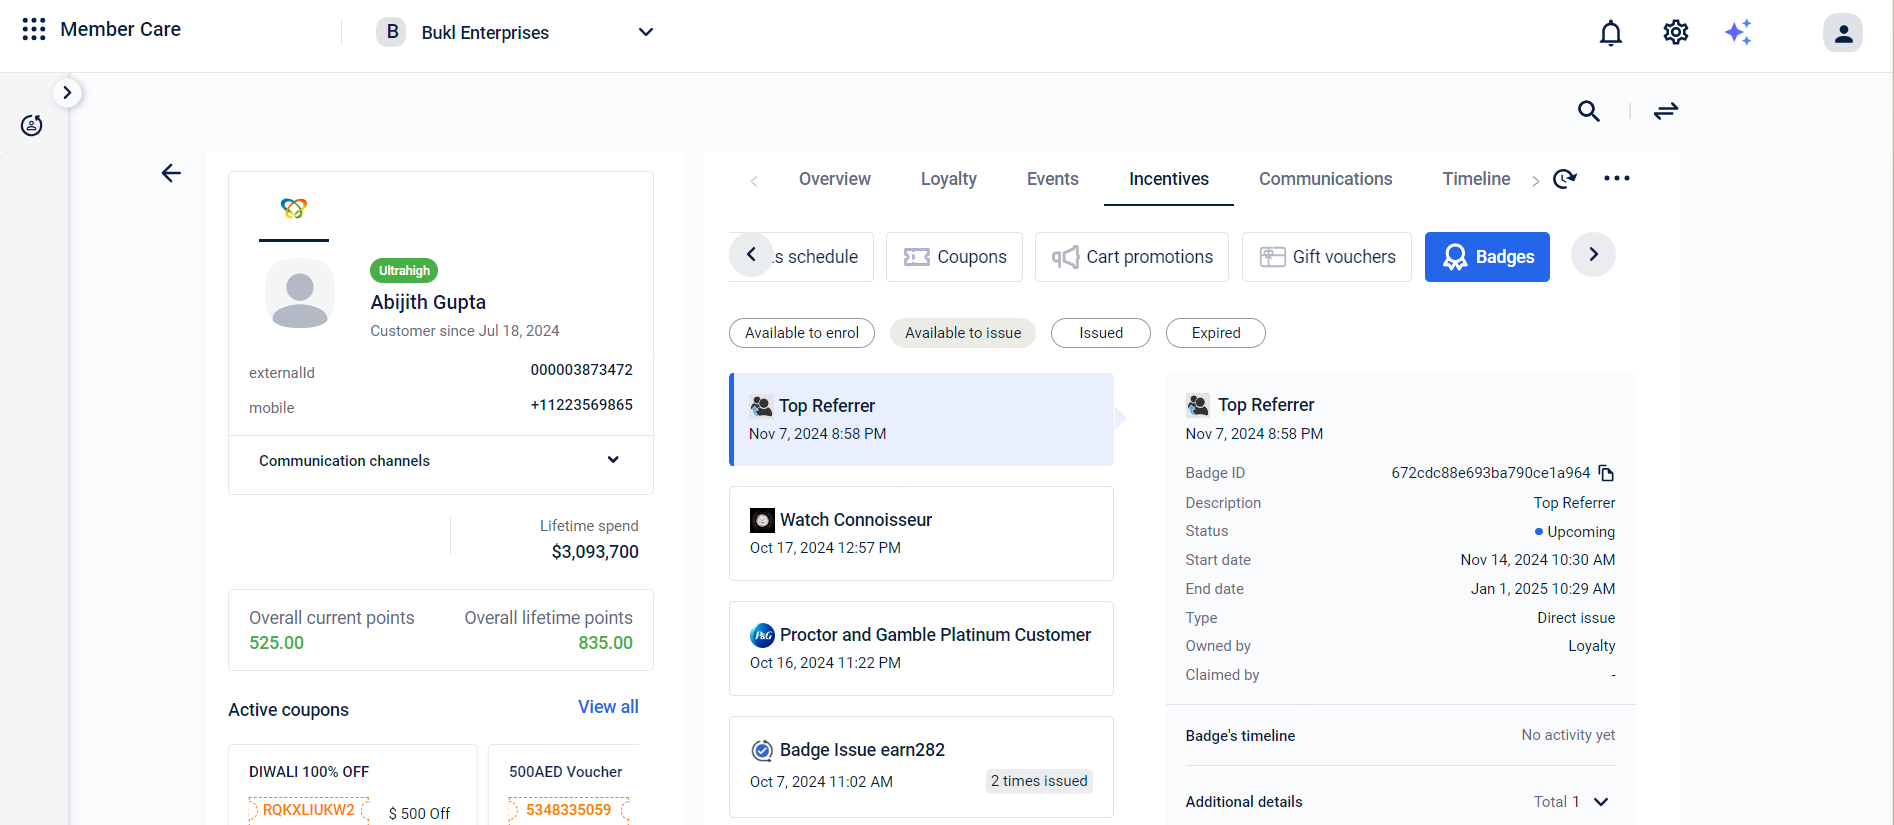Click the colorful loyalty heart tab icon
This screenshot has width=1894, height=825.
pos(294,208)
